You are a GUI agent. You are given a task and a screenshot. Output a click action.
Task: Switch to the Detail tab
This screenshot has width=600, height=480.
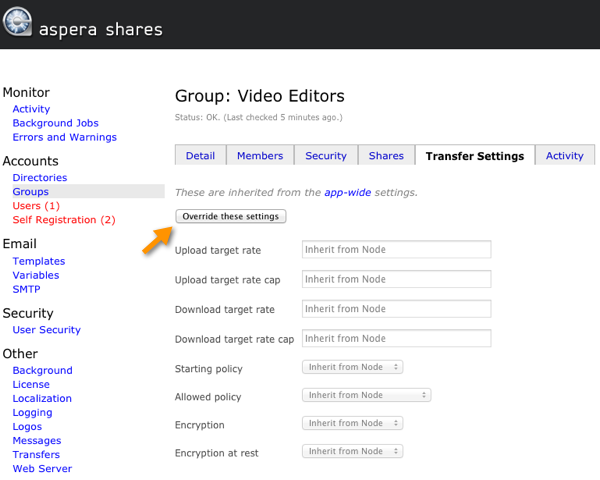point(200,155)
